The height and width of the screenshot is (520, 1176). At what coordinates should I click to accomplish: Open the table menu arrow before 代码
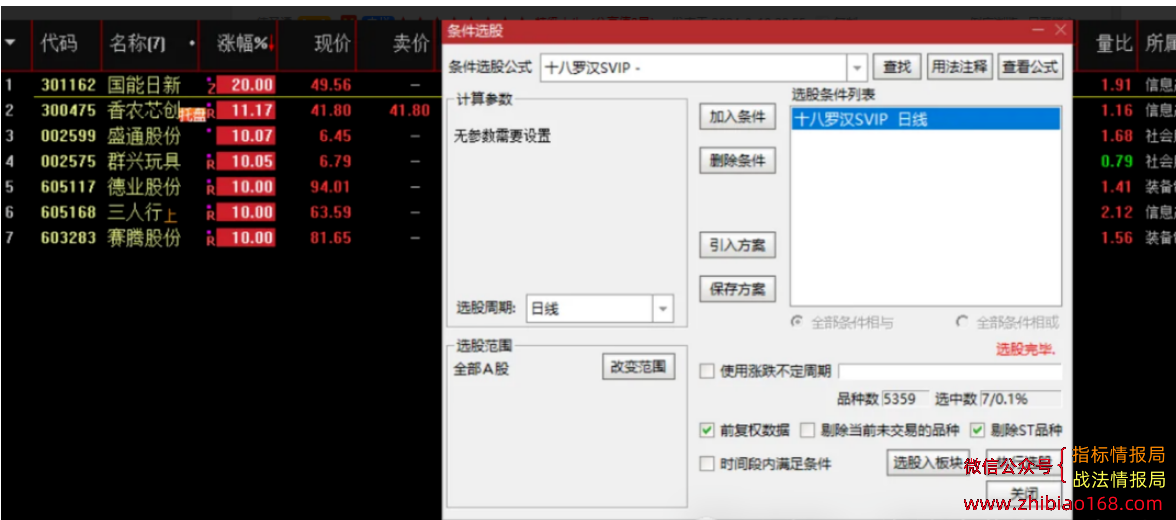pos(10,43)
